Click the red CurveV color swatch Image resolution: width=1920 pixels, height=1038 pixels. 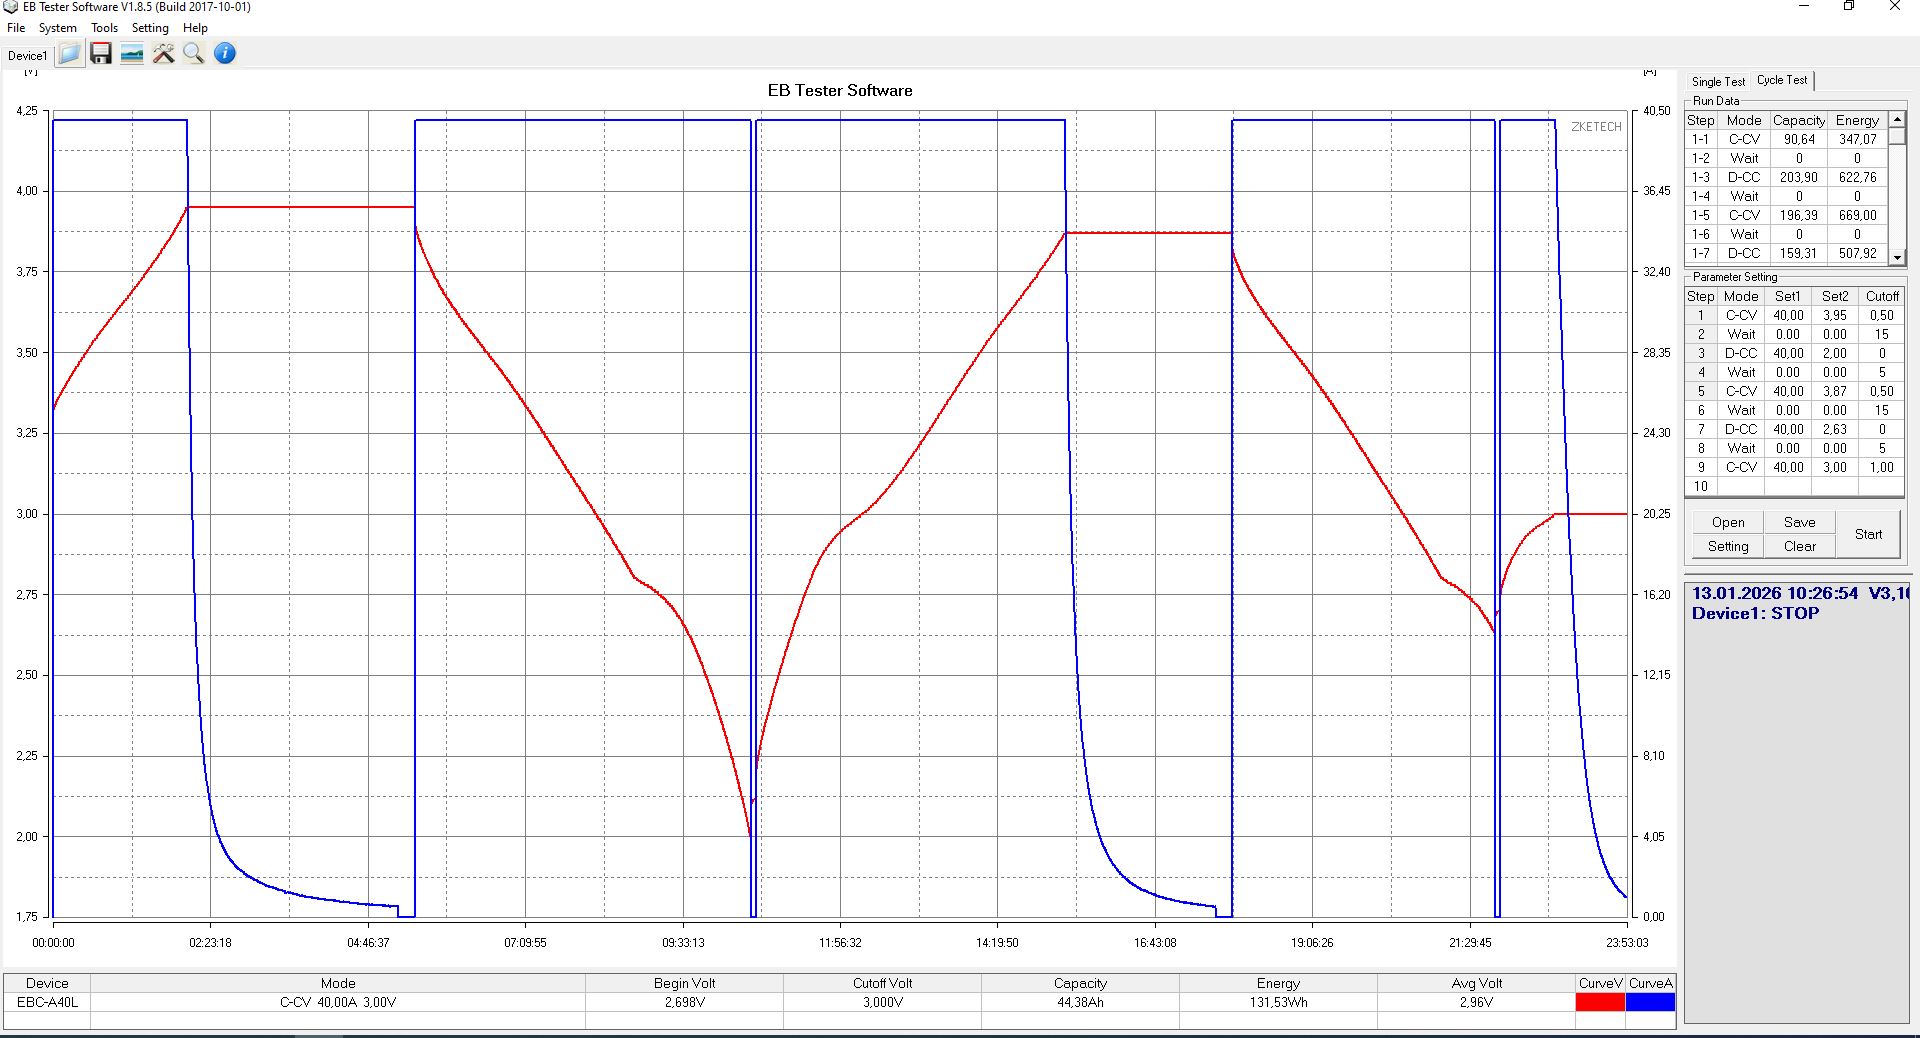[1600, 1002]
